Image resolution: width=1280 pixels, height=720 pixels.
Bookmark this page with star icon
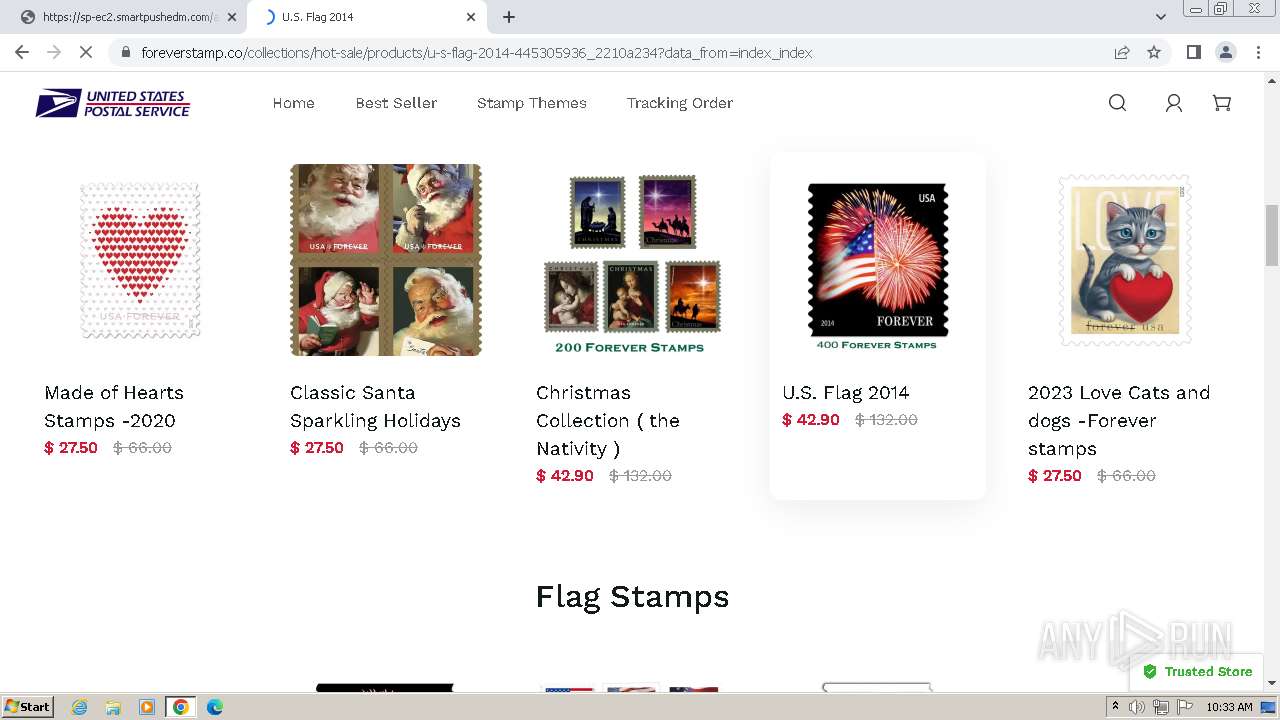(1154, 52)
